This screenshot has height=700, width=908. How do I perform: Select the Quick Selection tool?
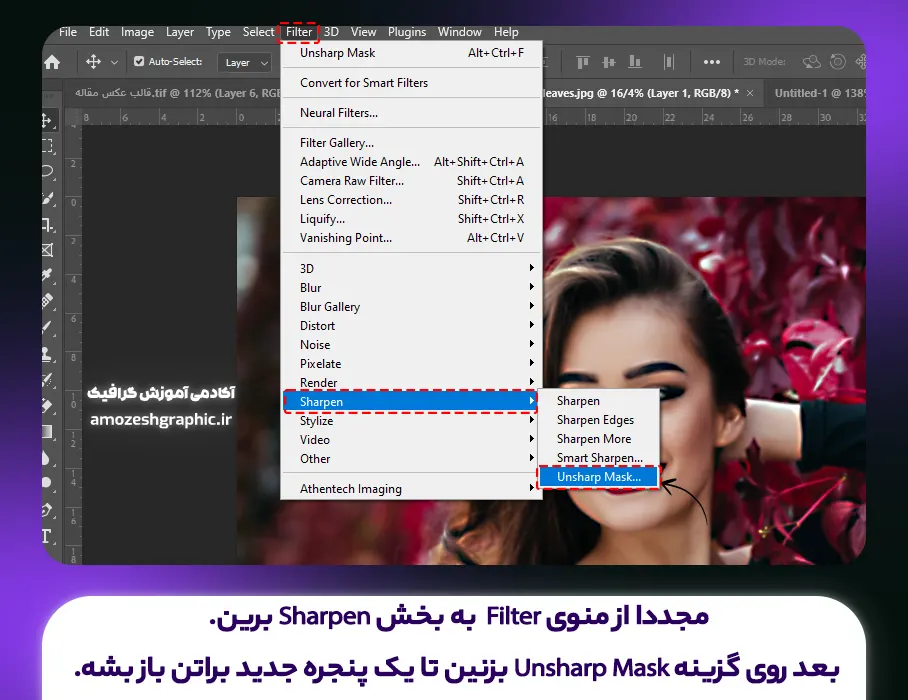(x=49, y=199)
